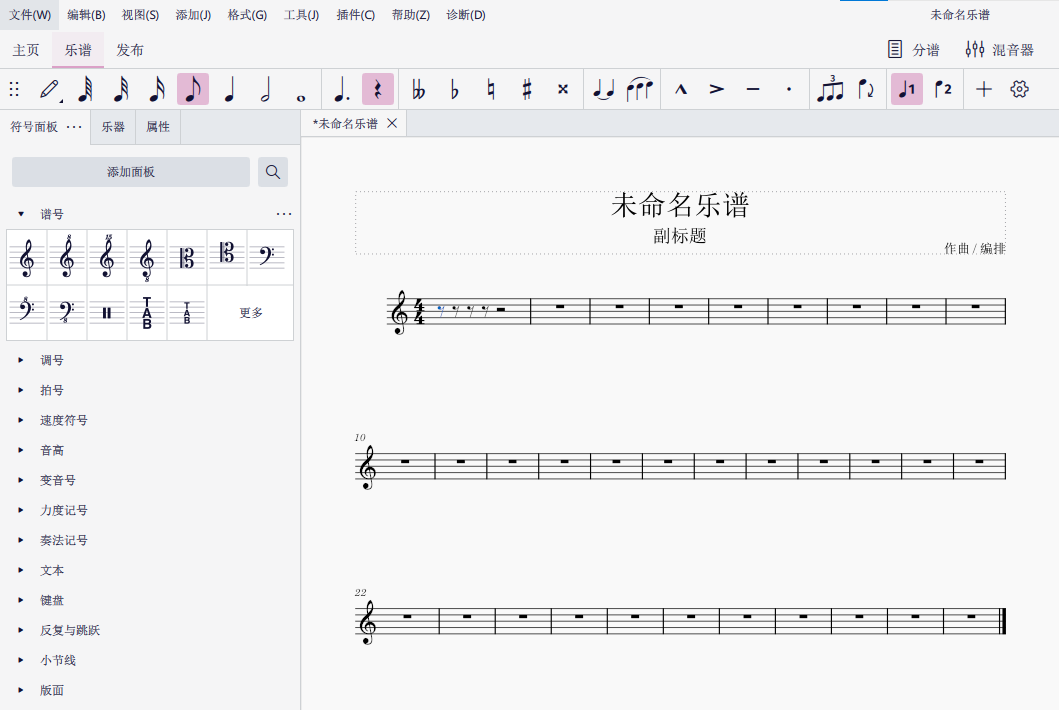Expand the 速度符号 palette section
Viewport: 1059px width, 710px height.
[x=63, y=420]
